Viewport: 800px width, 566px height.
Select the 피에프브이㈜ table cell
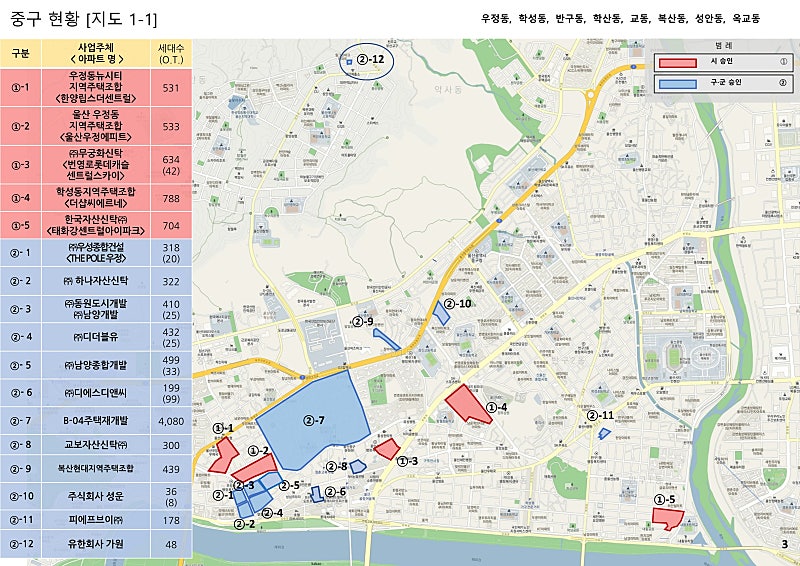(96, 520)
